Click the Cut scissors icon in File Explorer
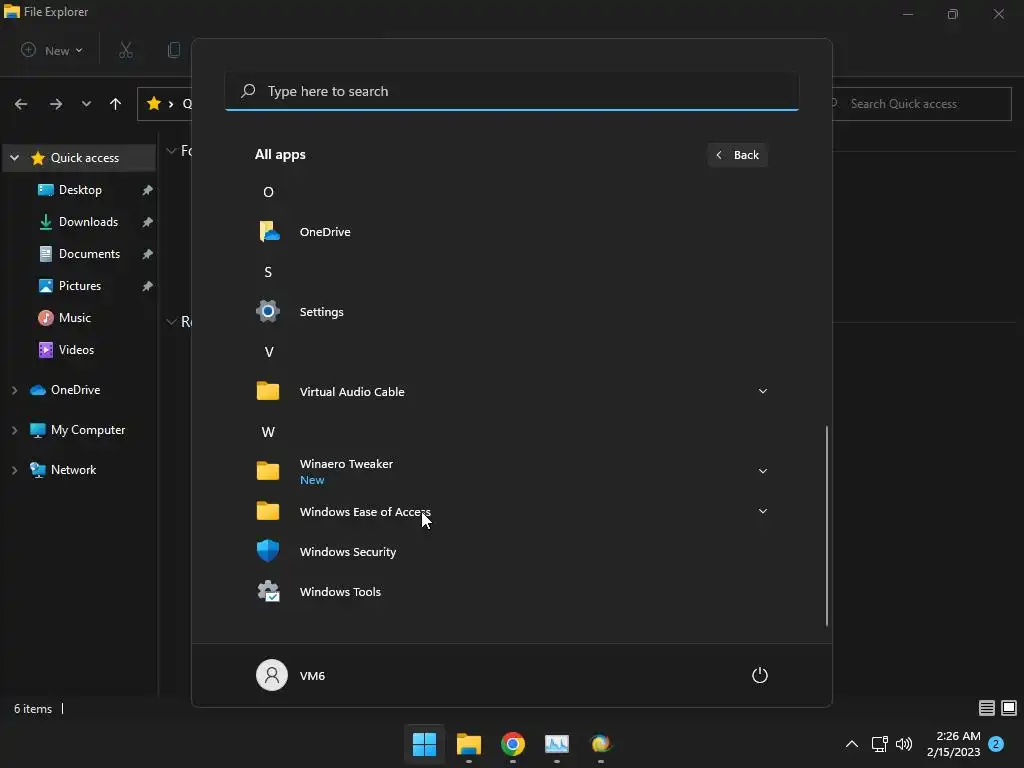 tap(126, 50)
